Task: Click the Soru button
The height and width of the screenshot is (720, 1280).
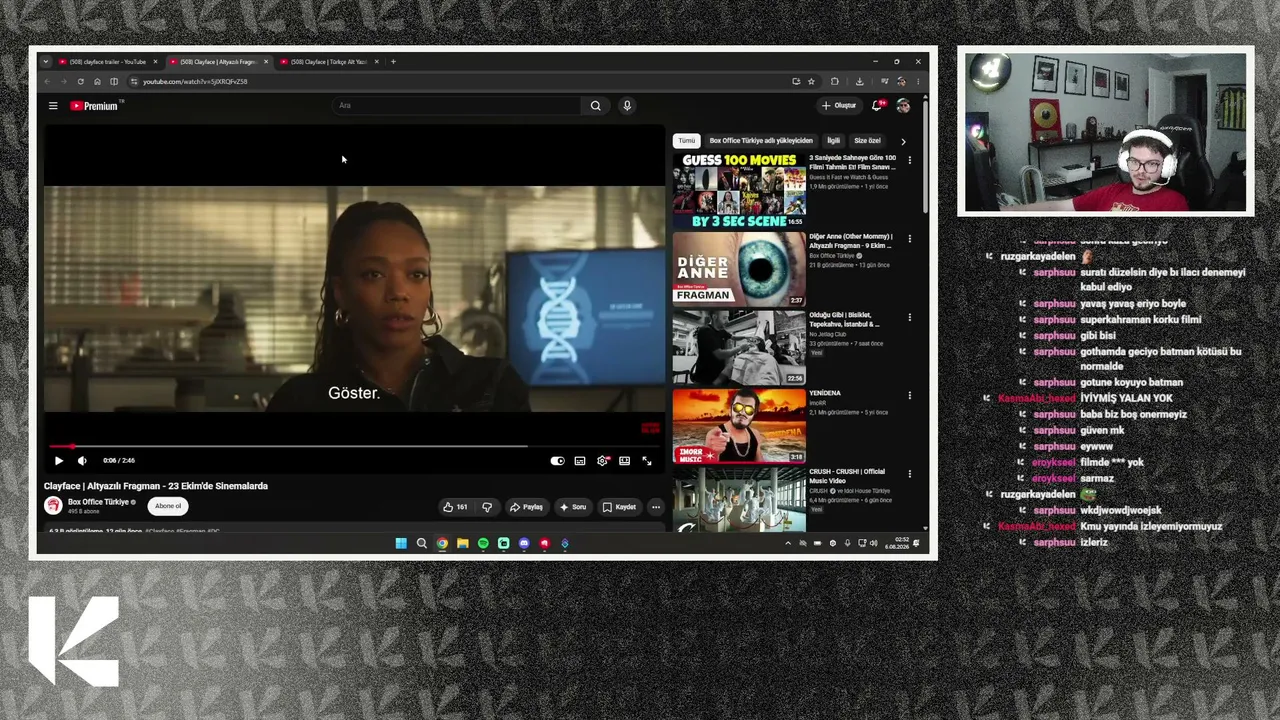Action: [x=573, y=507]
